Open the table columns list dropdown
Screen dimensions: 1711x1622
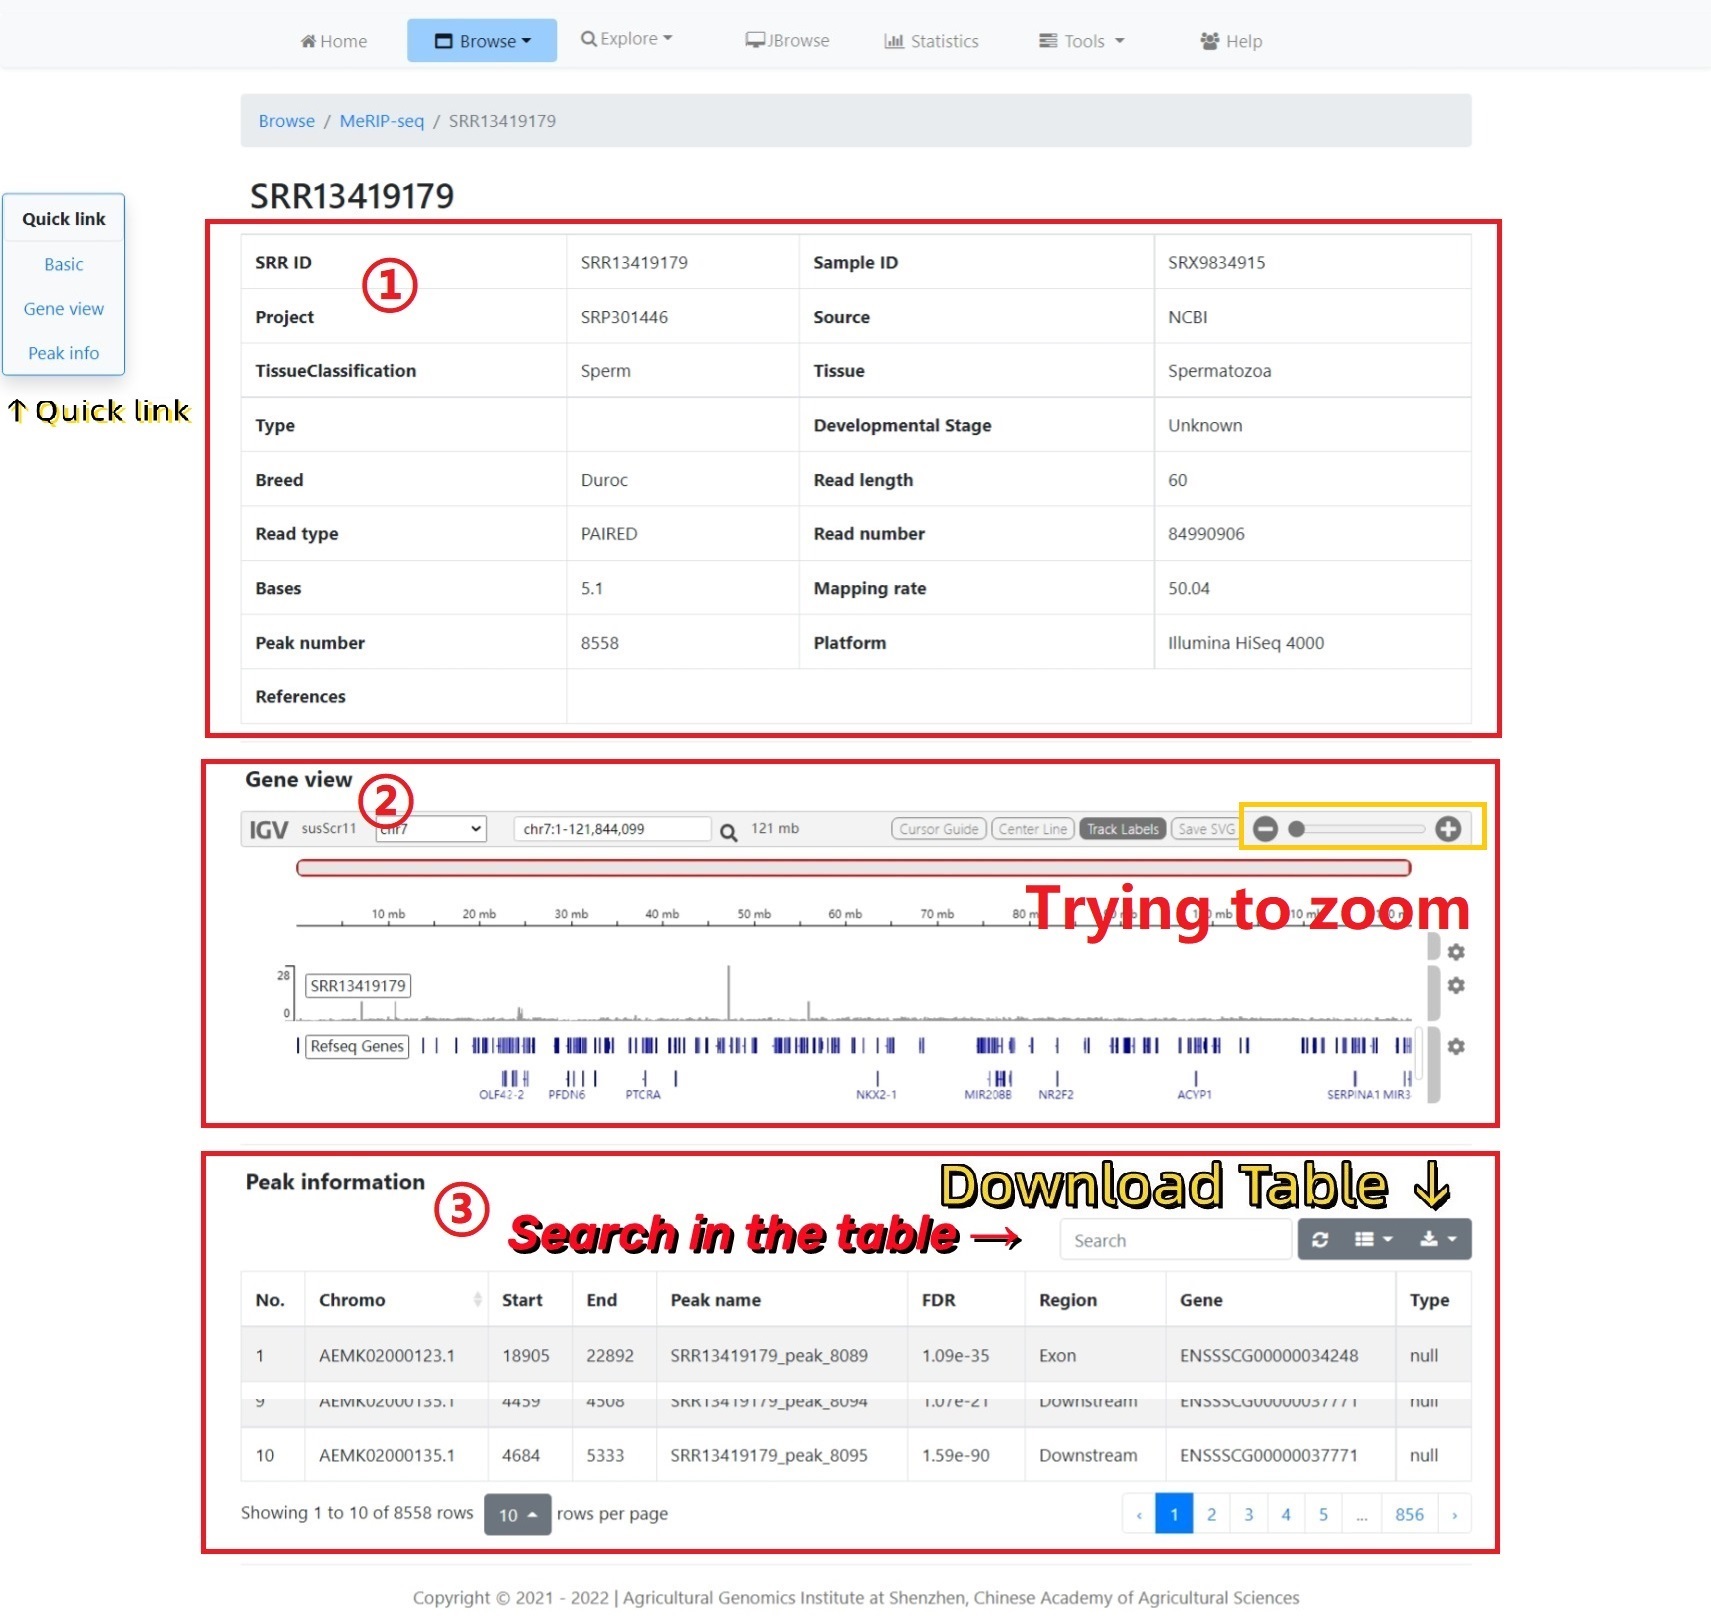(x=1372, y=1240)
